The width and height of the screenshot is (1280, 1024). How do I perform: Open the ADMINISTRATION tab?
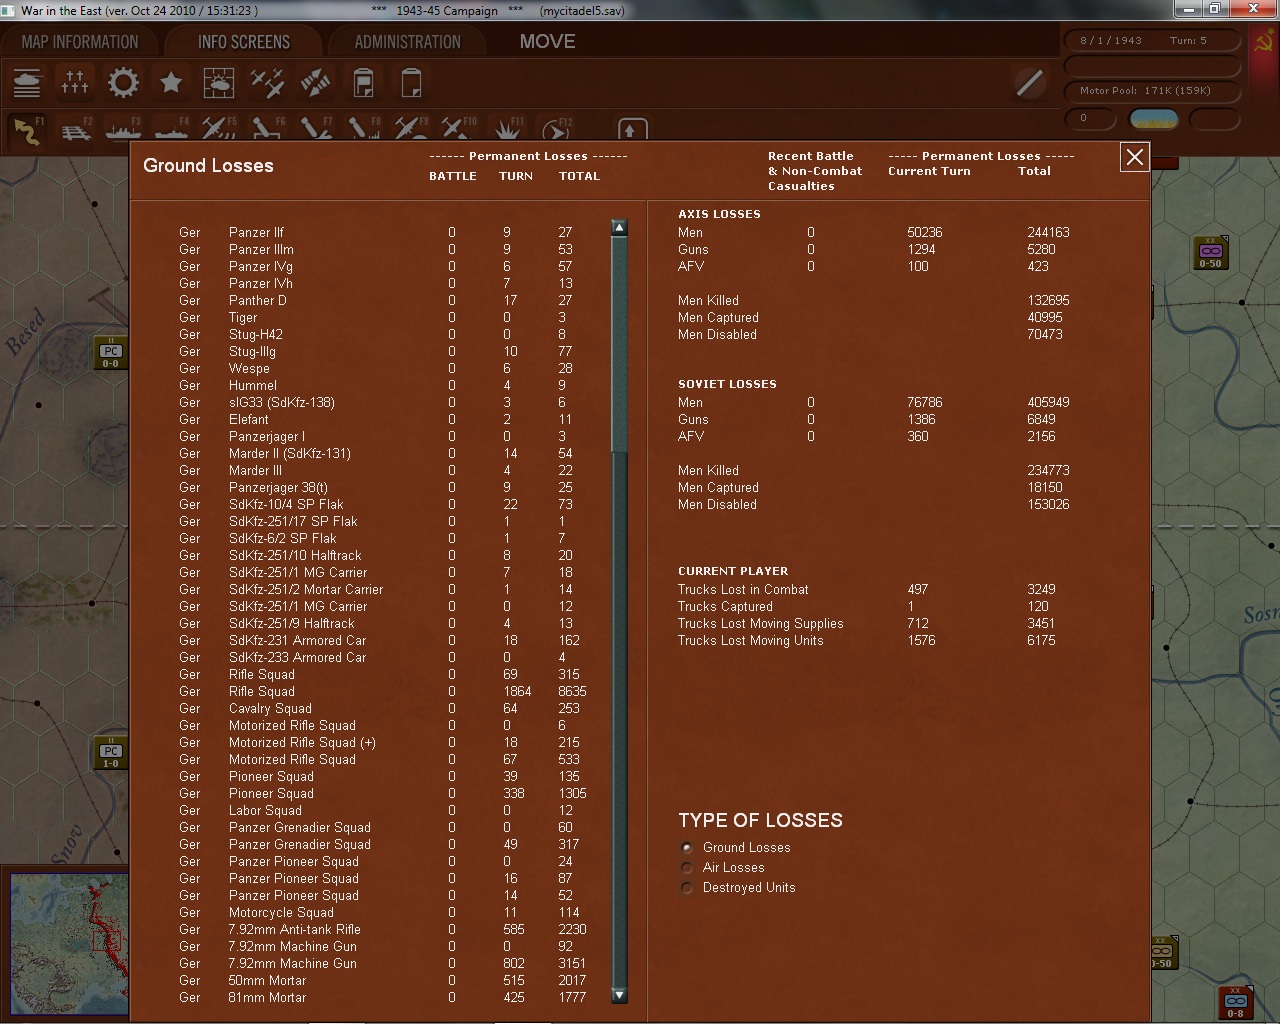tap(408, 42)
